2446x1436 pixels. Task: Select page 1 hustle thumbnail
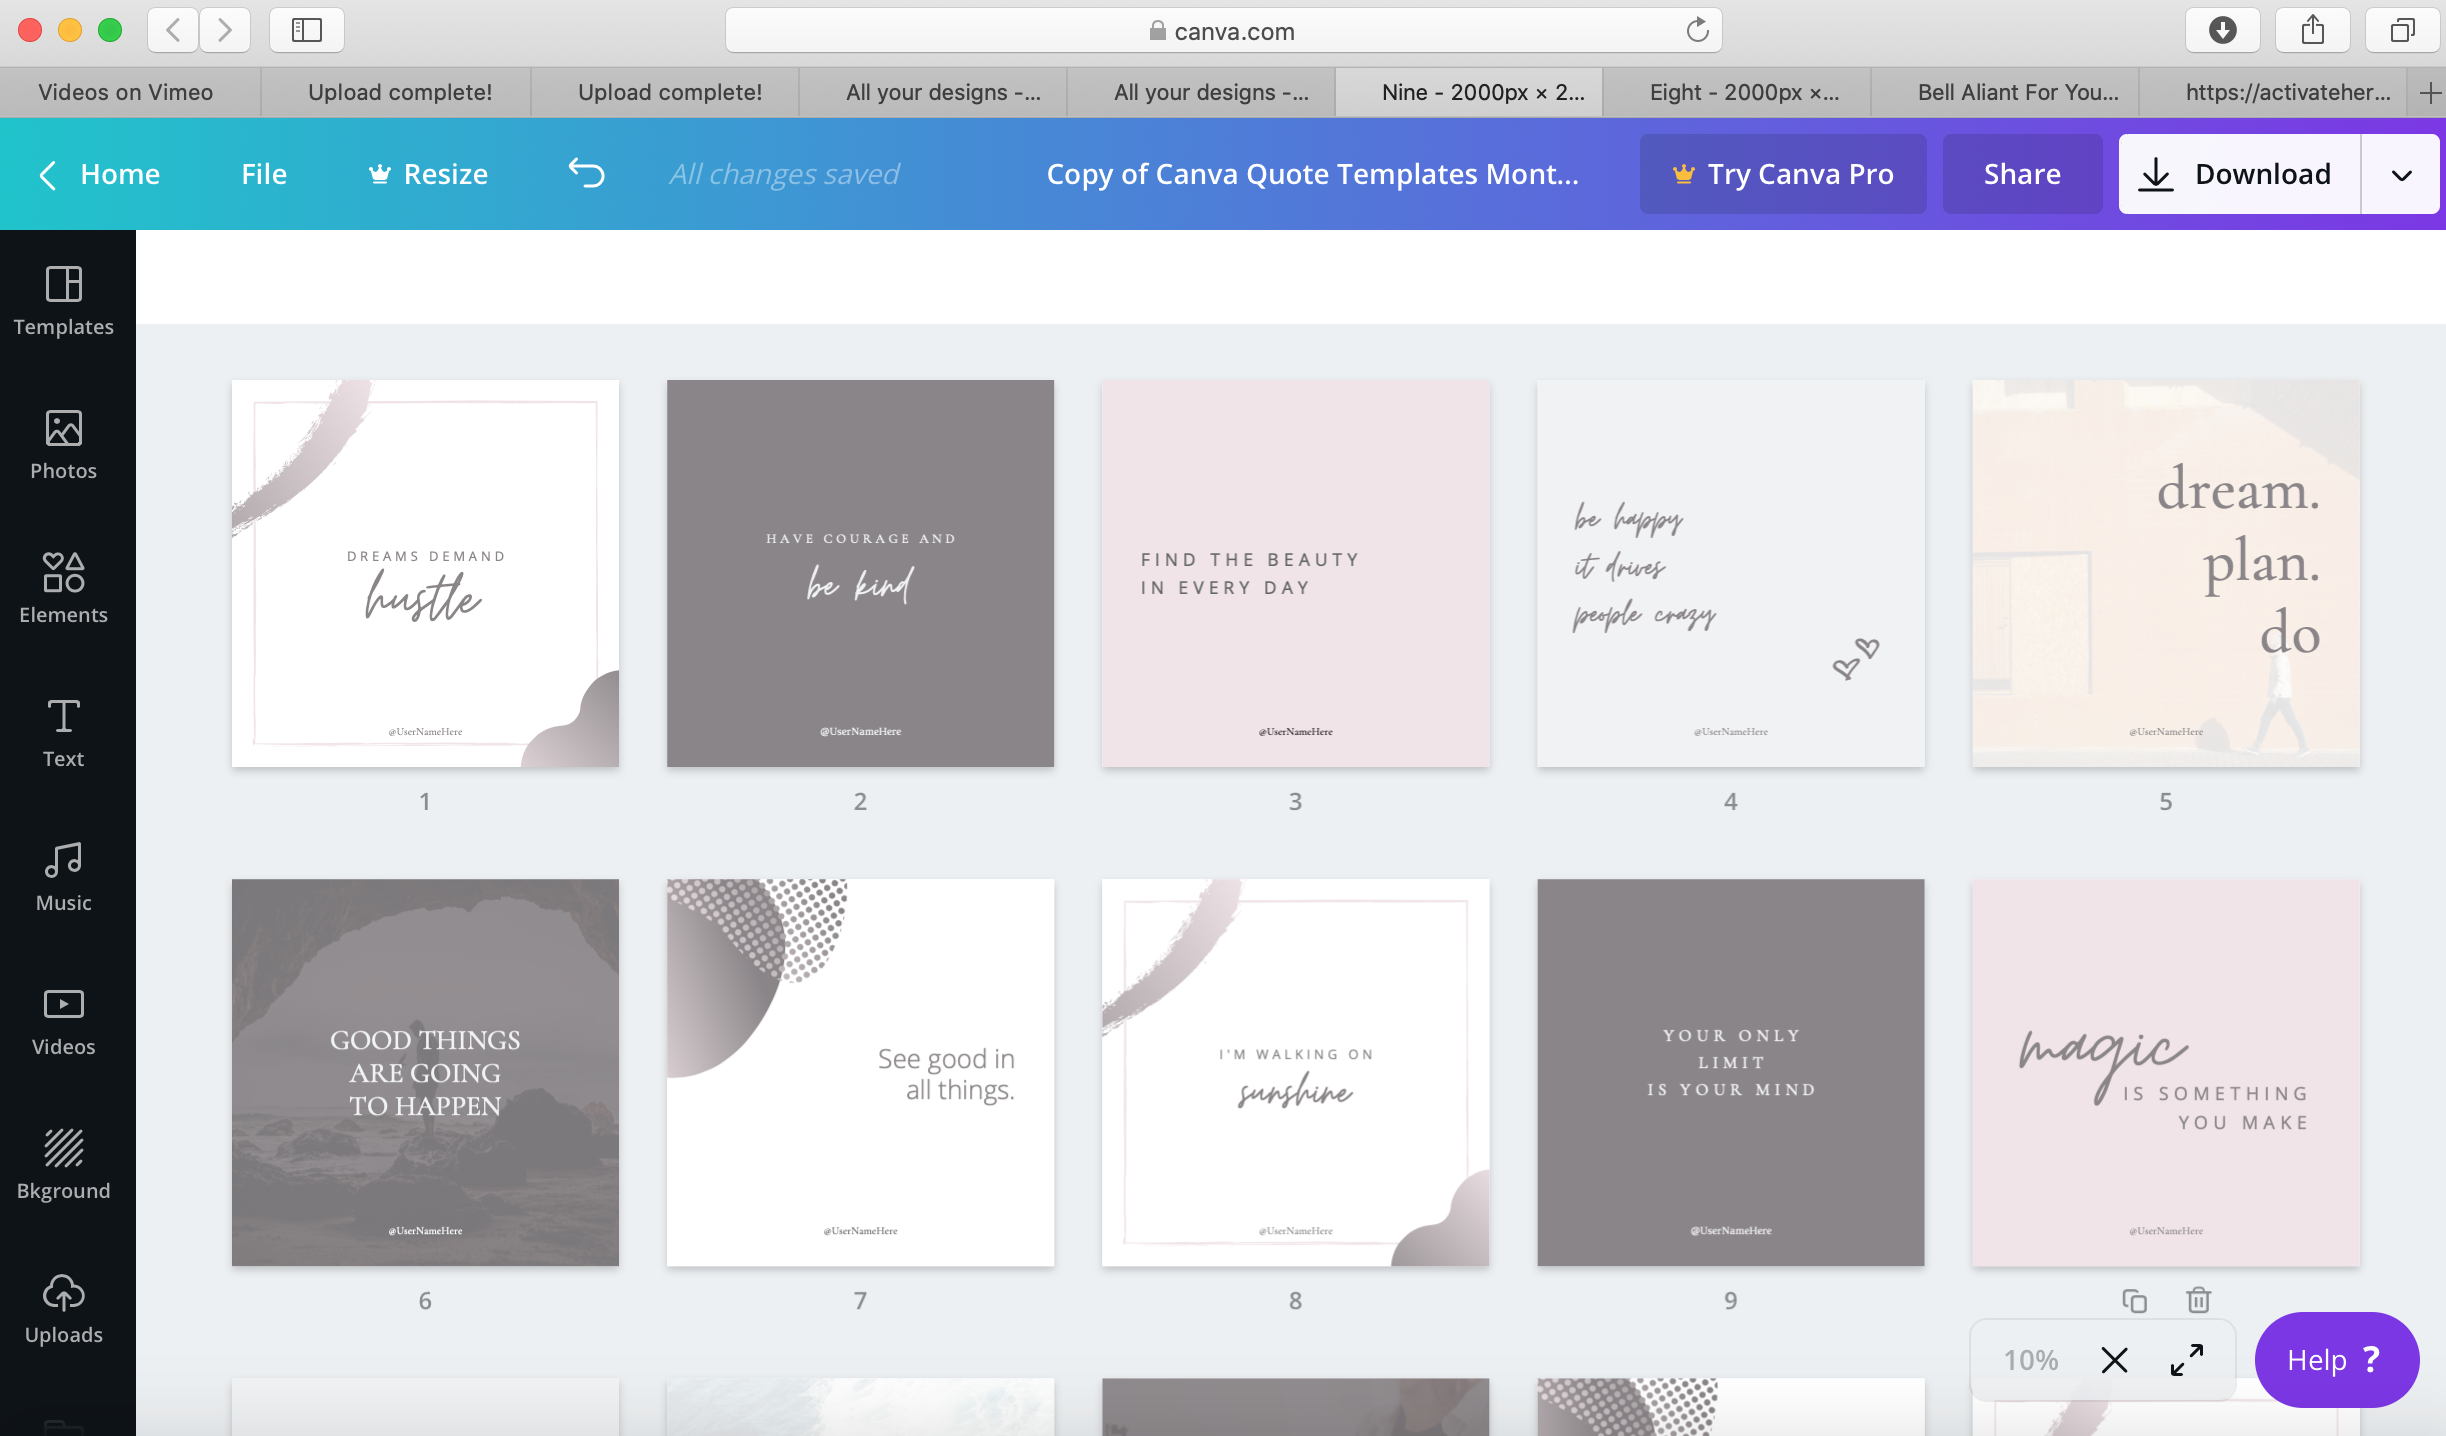coord(425,573)
